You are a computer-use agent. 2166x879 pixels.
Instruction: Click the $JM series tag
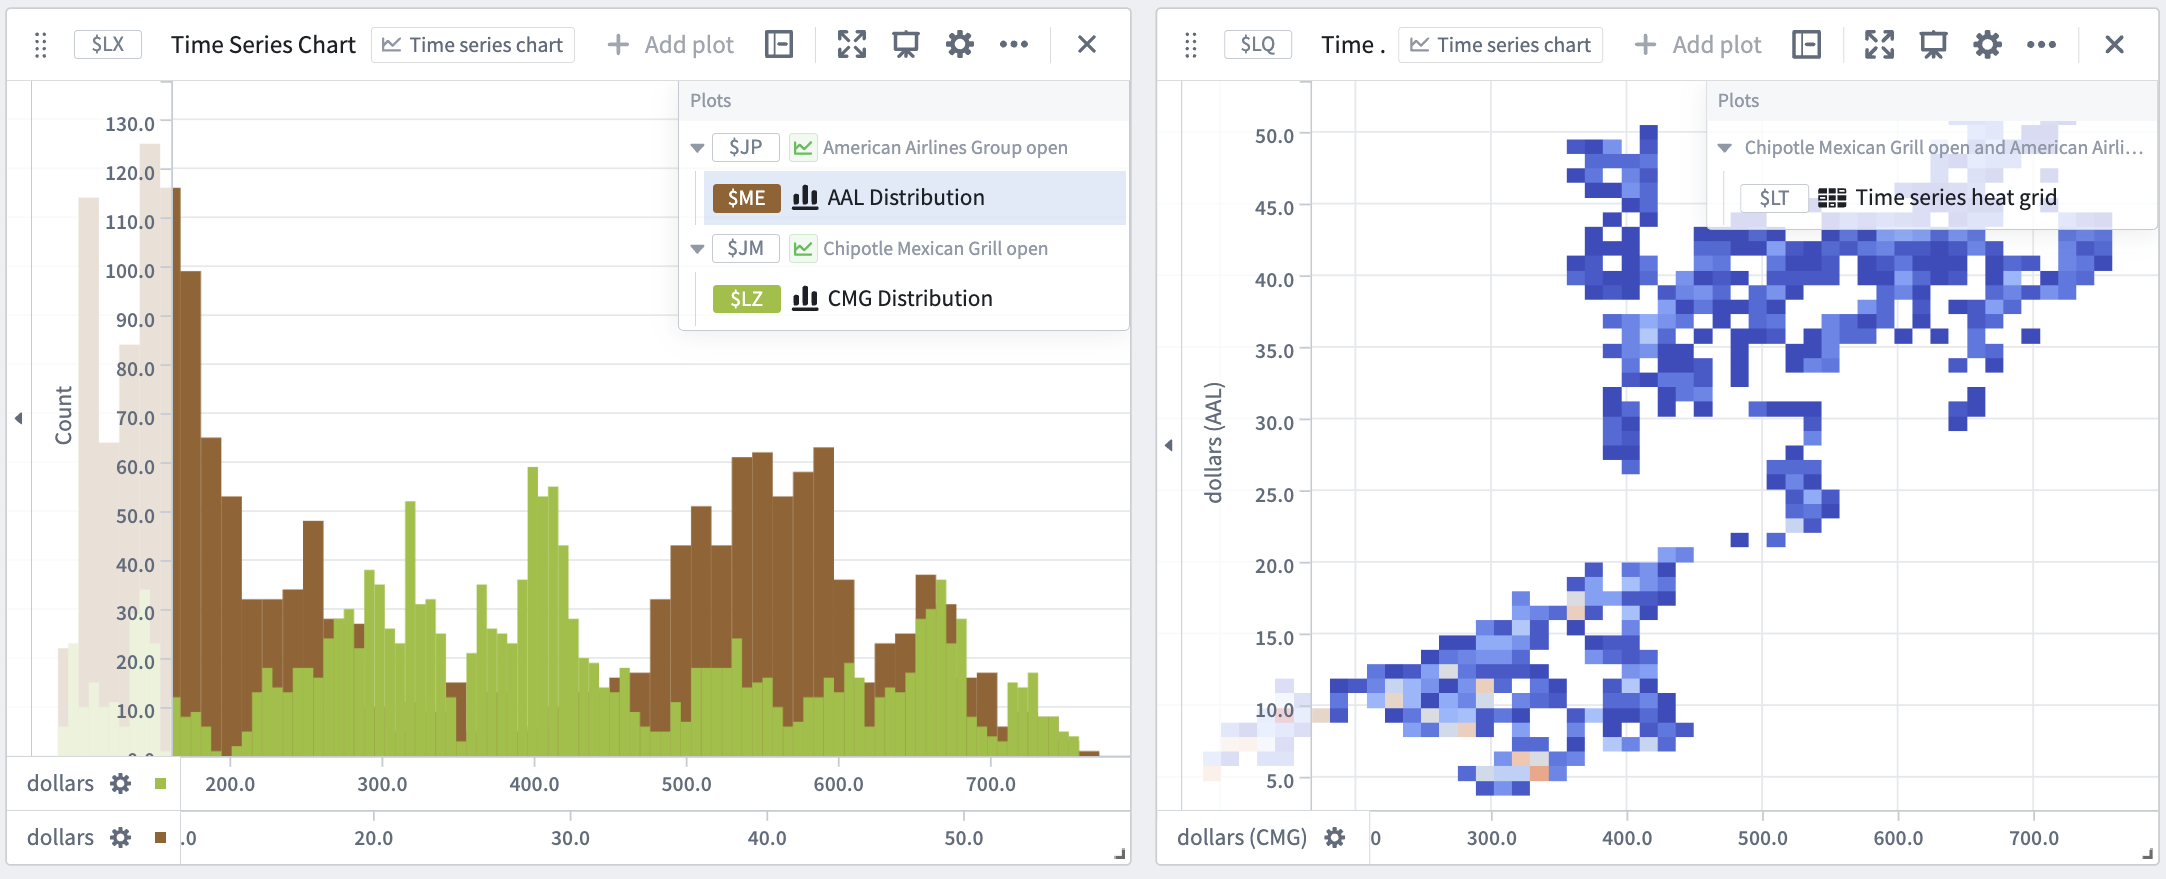point(746,249)
